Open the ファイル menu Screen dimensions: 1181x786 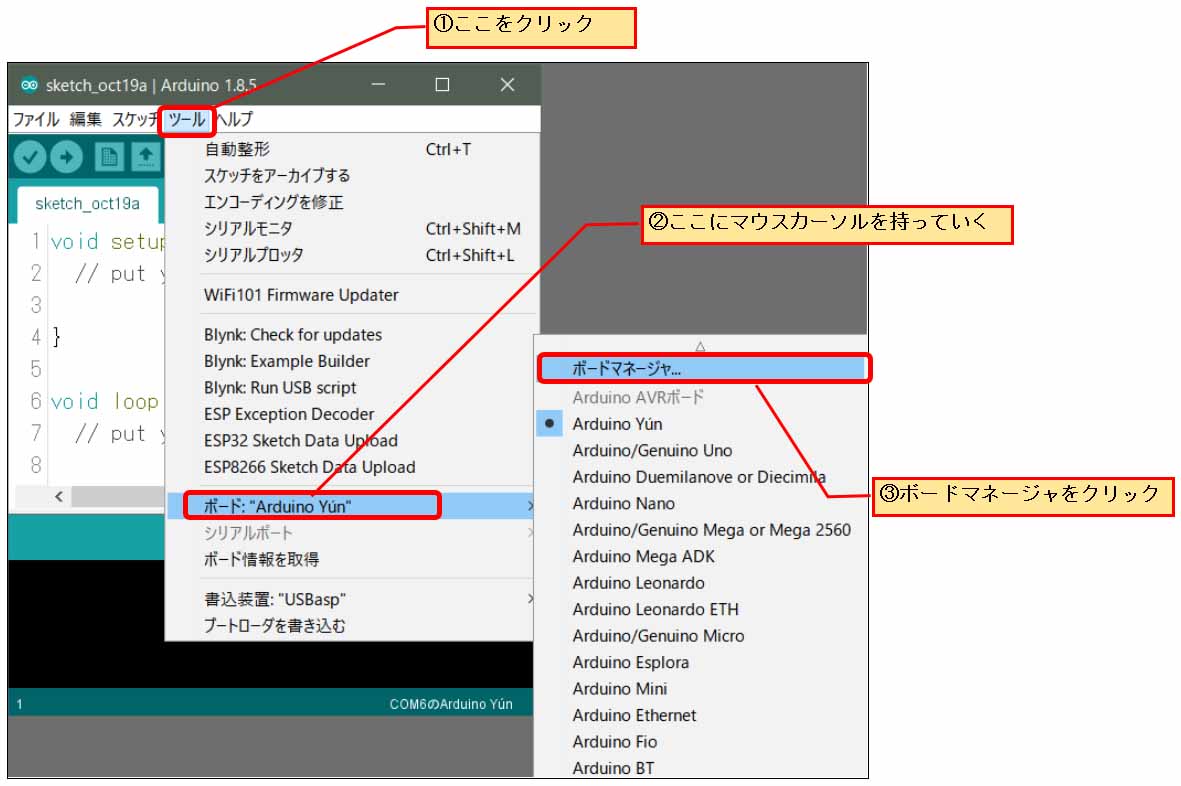pos(35,120)
